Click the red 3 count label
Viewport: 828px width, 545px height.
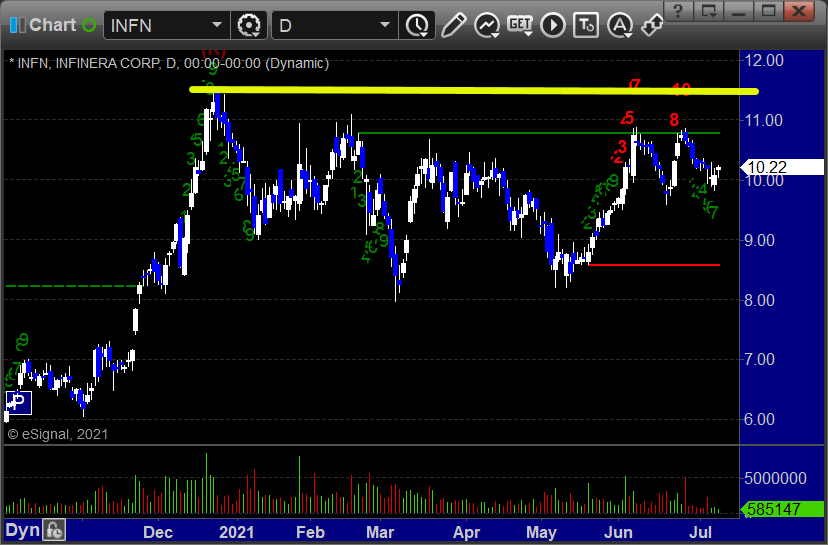pyautogui.click(x=622, y=146)
